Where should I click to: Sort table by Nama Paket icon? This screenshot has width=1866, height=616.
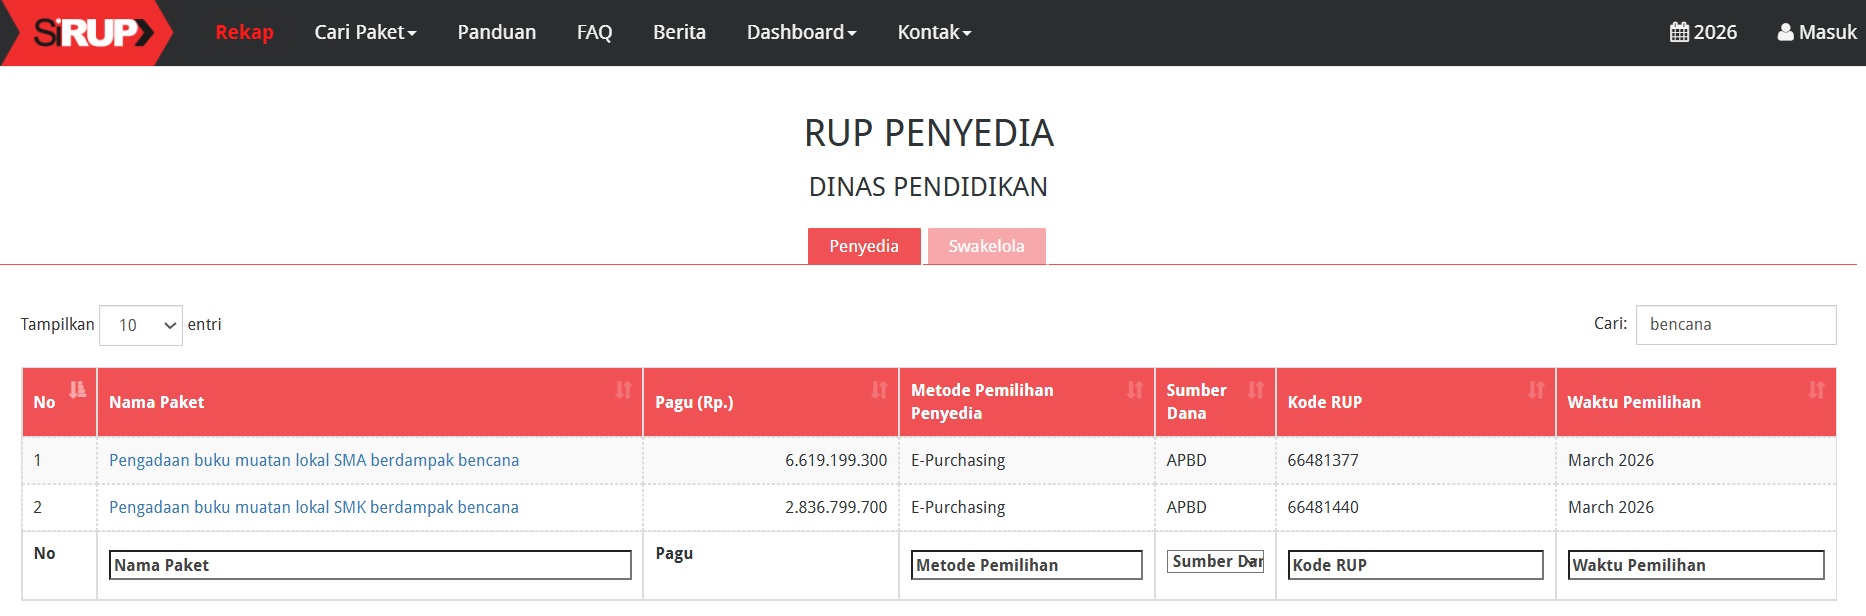tap(623, 389)
